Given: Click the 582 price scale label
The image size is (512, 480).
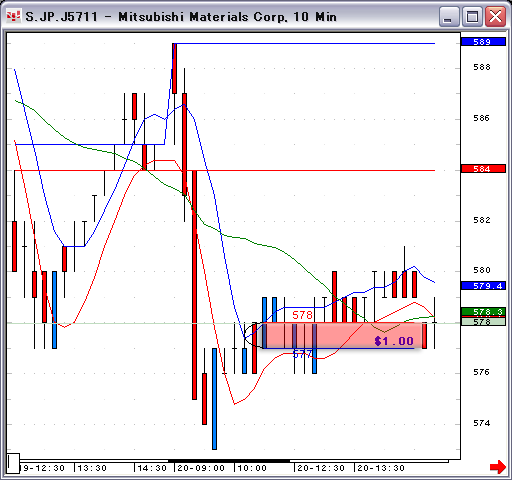Looking at the screenshot, I should (482, 220).
